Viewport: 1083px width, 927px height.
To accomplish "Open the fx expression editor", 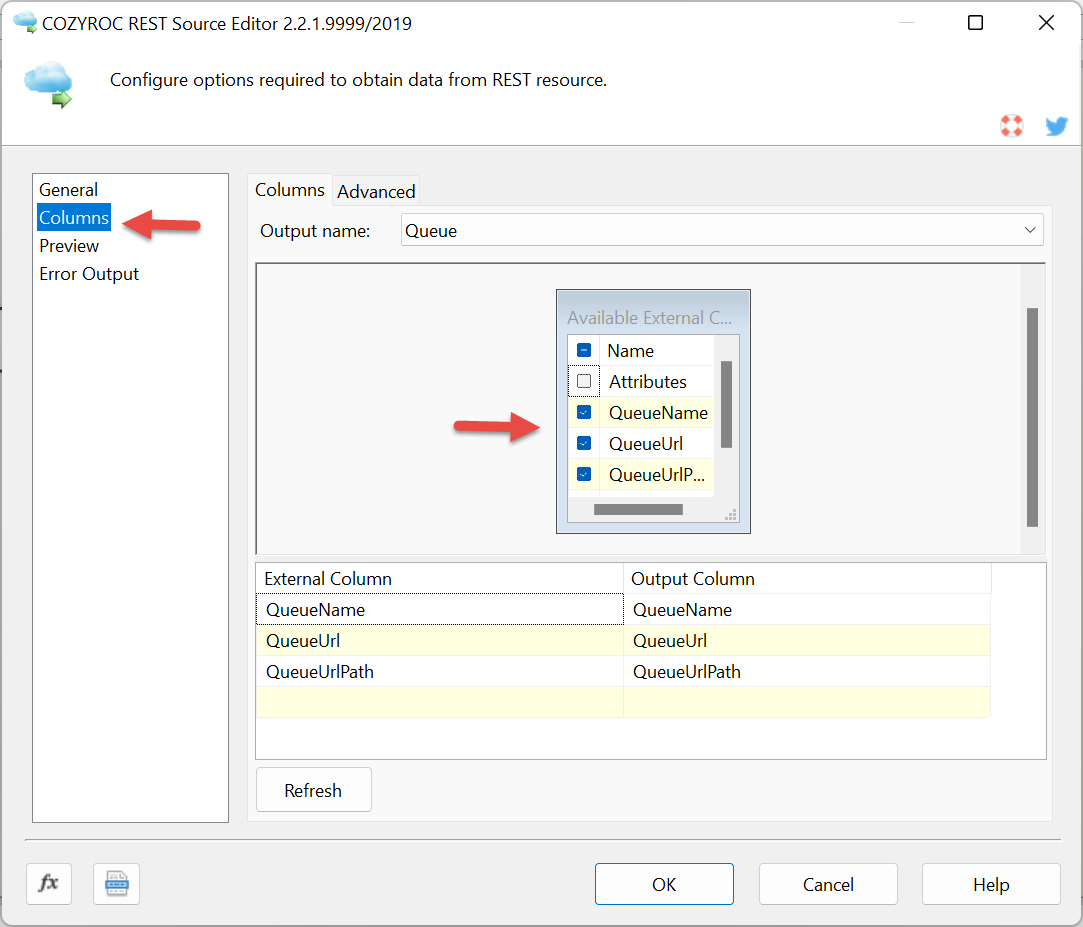I will 48,883.
